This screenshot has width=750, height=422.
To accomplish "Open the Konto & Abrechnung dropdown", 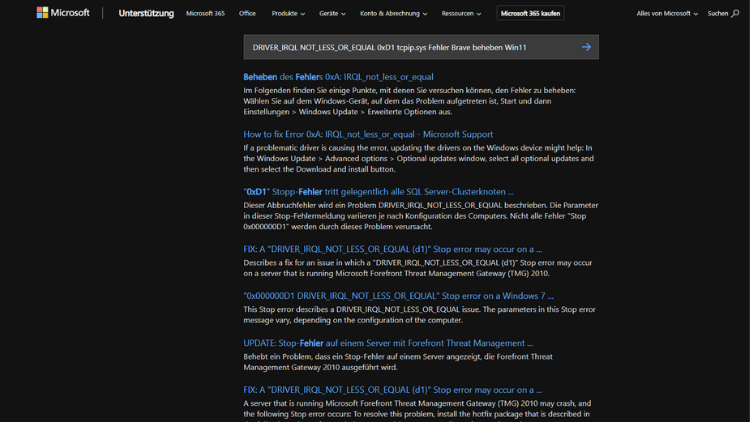I will tap(393, 14).
